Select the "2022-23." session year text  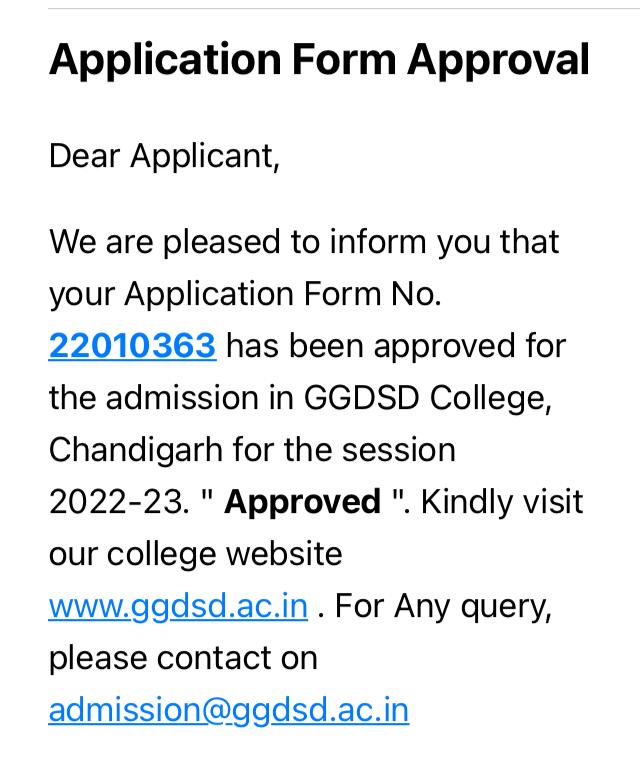click(119, 502)
